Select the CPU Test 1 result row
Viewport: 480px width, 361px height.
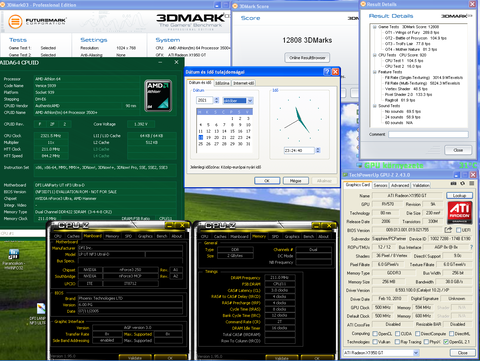coord(404,61)
